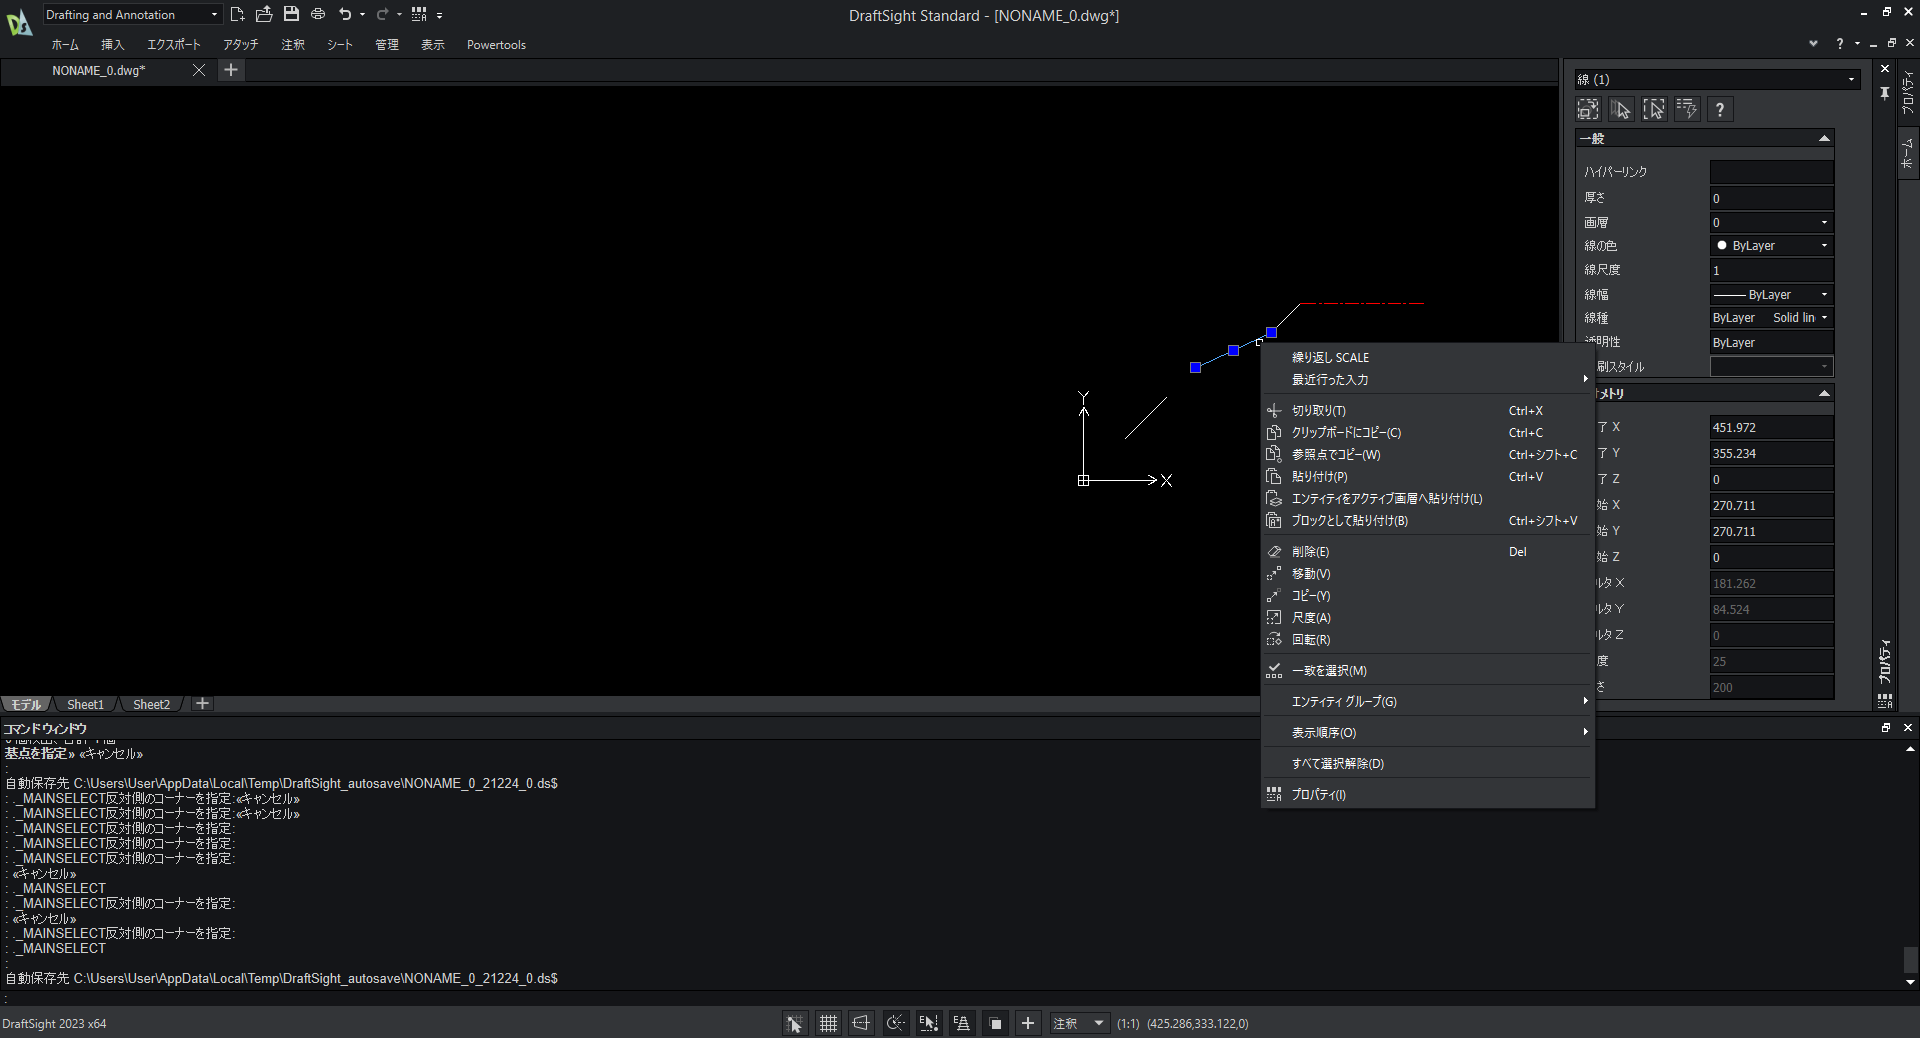
Task: Toggle the overlapping squares button in the status bar
Action: tap(995, 1023)
